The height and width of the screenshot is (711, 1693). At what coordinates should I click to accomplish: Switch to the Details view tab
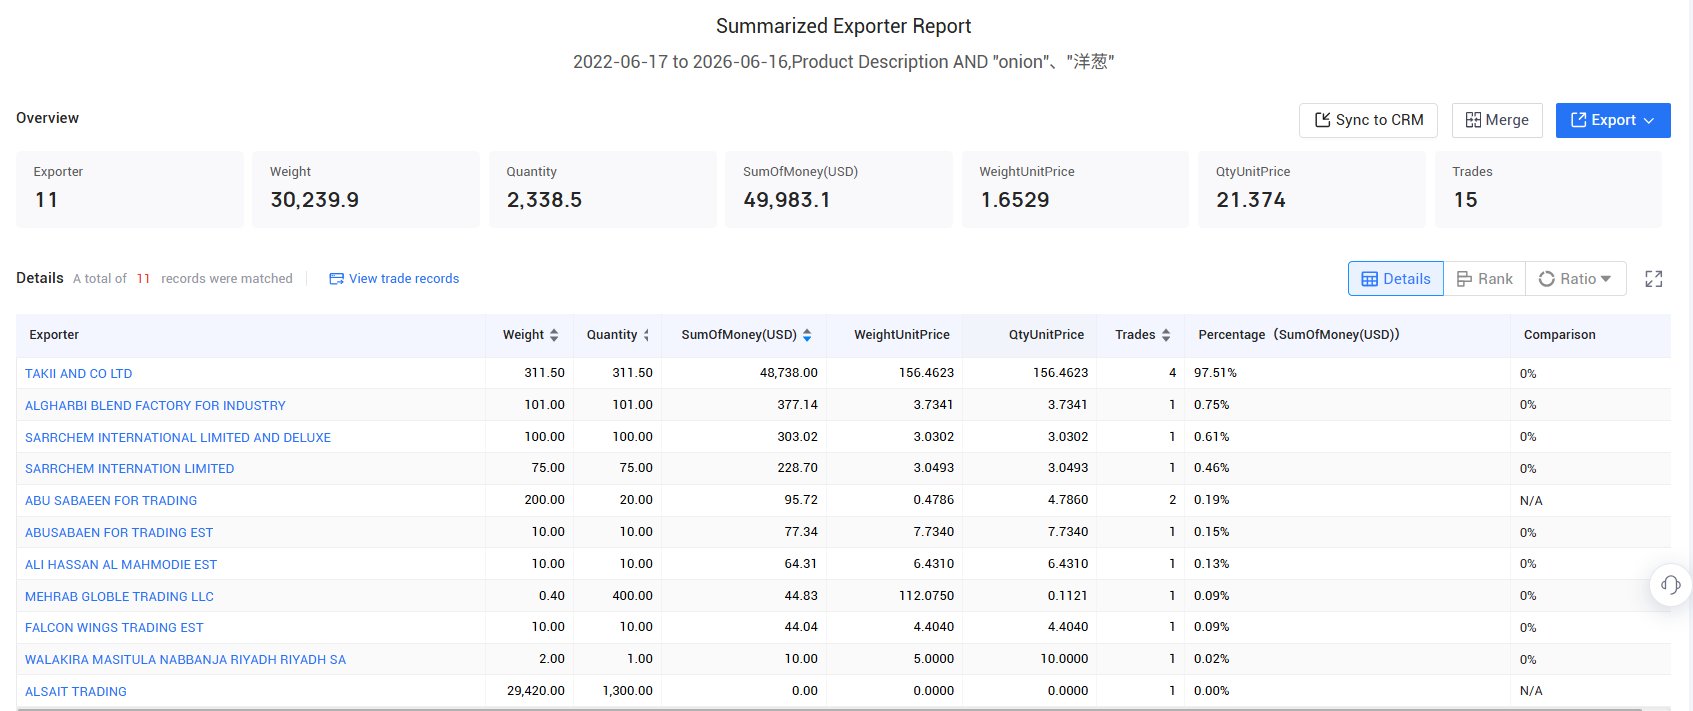1396,279
